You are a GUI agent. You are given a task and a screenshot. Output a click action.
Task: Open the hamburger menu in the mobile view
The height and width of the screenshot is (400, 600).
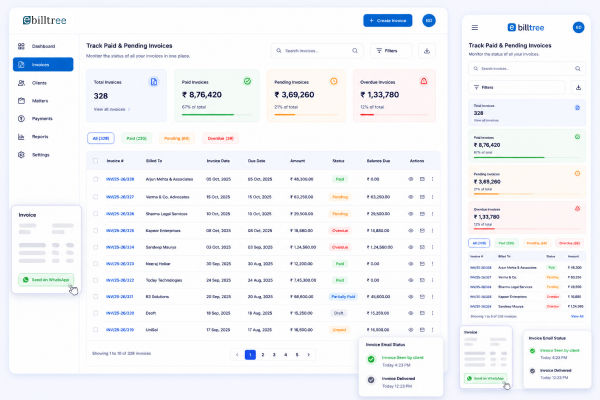coord(474,28)
